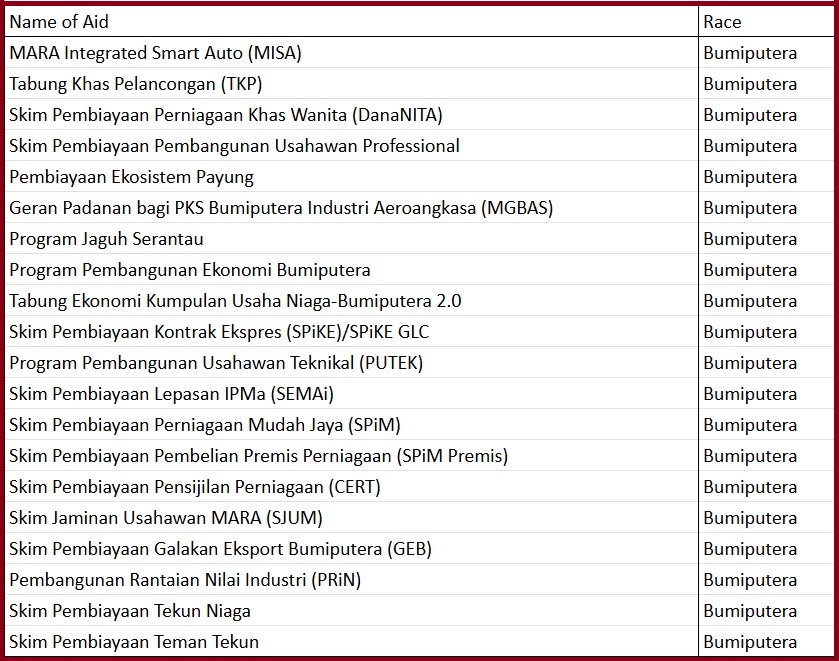
Task: Click the Pembiayaan Ekosistem Payung row
Action: 131,177
